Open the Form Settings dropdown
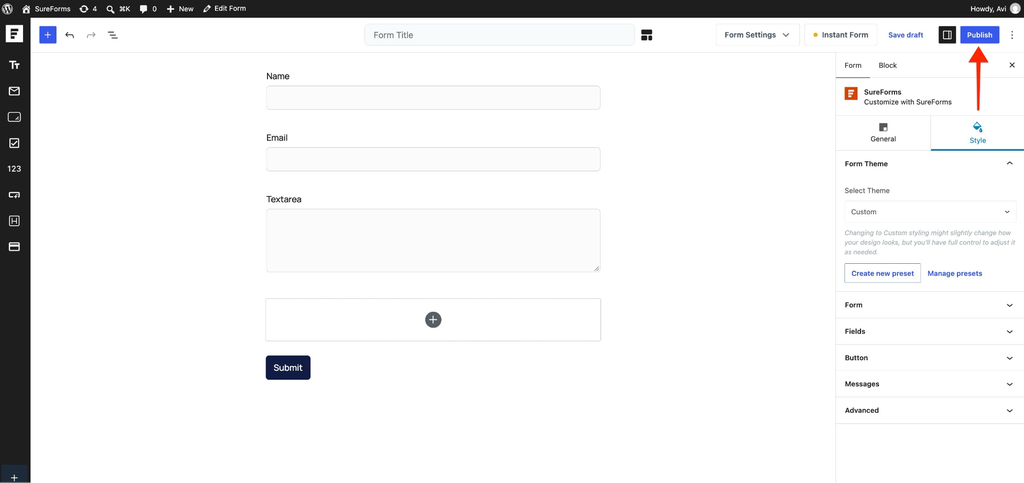The image size is (1024, 483). coord(758,35)
